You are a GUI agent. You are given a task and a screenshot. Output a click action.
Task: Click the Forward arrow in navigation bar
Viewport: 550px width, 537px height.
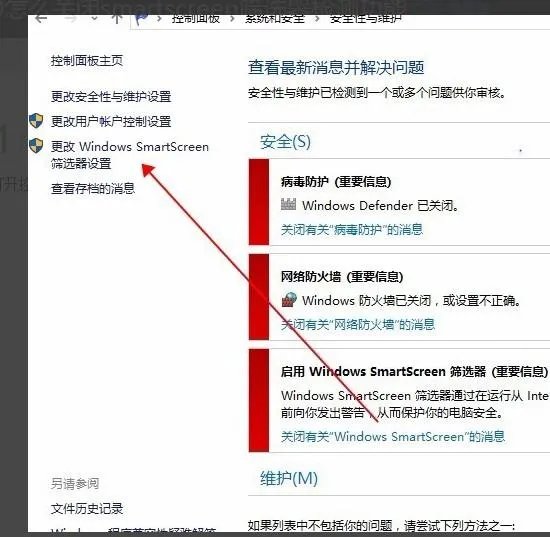71,19
